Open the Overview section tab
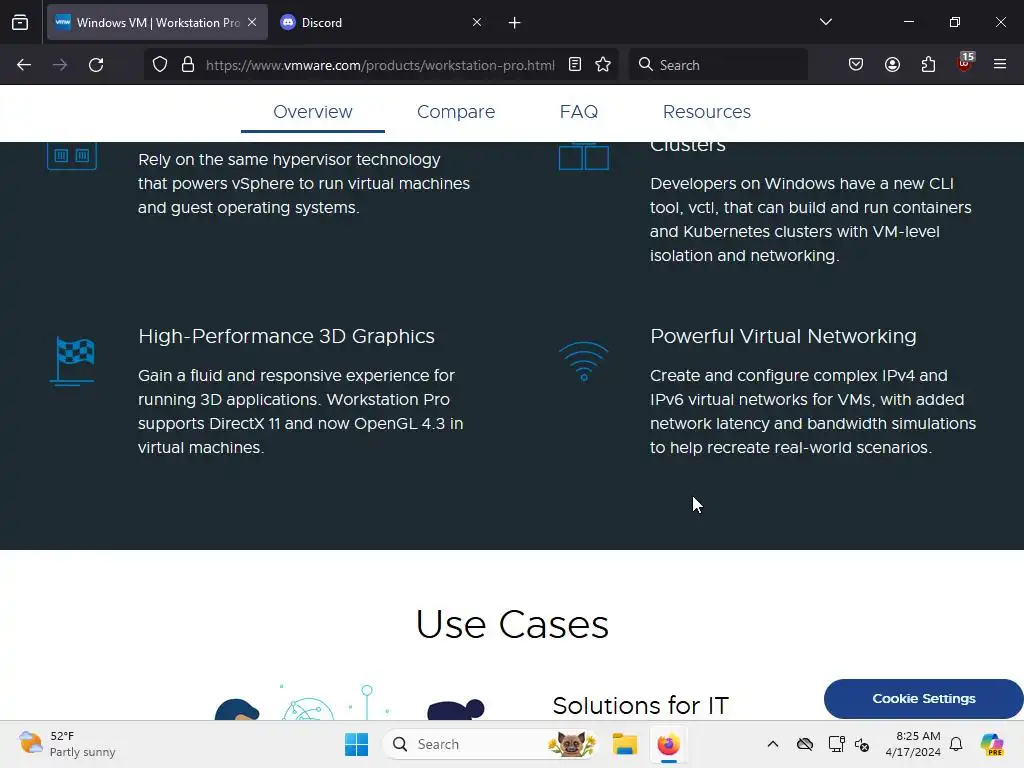 pos(313,112)
